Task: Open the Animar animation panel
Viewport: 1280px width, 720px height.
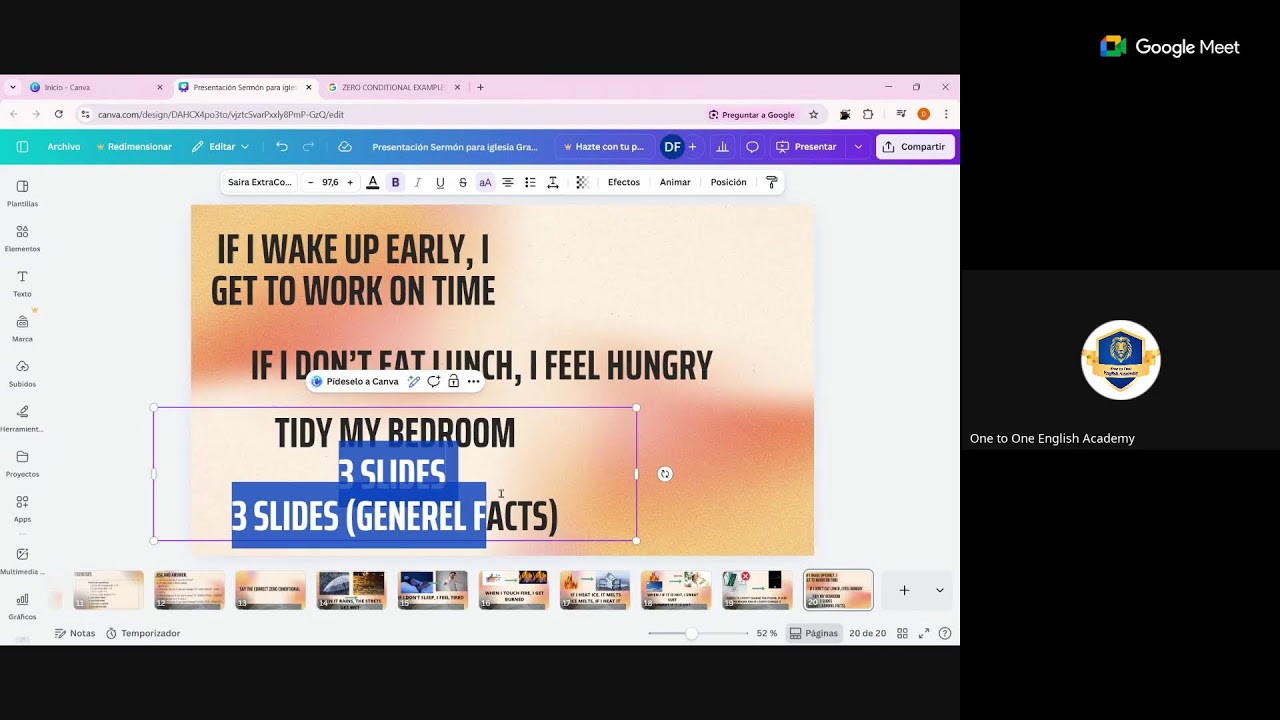Action: 675,182
